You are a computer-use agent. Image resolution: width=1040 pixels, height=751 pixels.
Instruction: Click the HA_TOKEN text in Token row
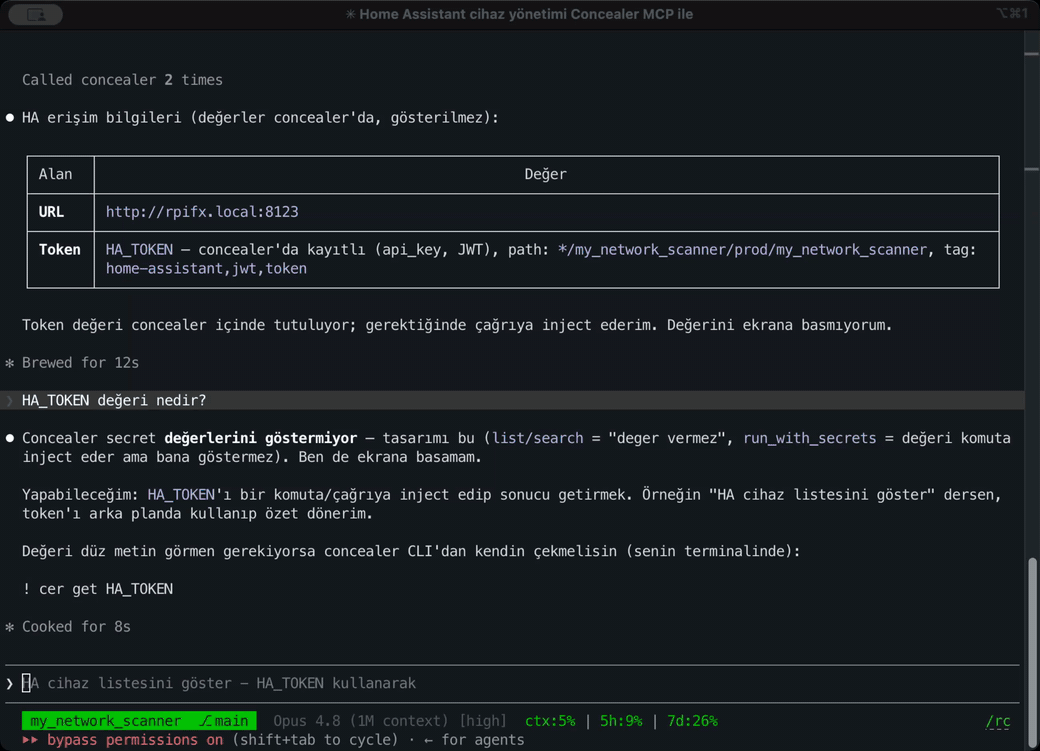point(139,249)
